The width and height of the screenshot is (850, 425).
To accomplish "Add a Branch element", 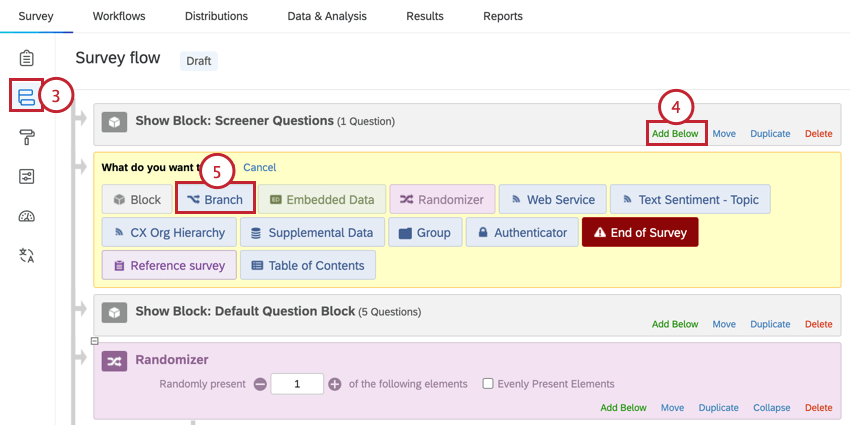I will pyautogui.click(x=215, y=199).
